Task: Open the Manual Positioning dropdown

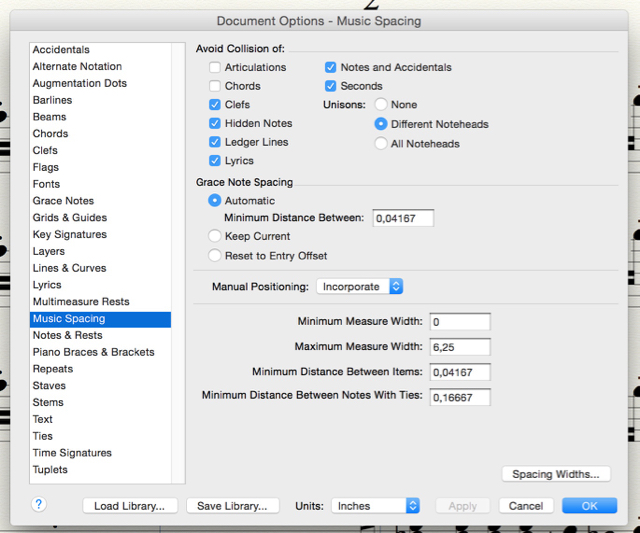Action: pos(359,286)
